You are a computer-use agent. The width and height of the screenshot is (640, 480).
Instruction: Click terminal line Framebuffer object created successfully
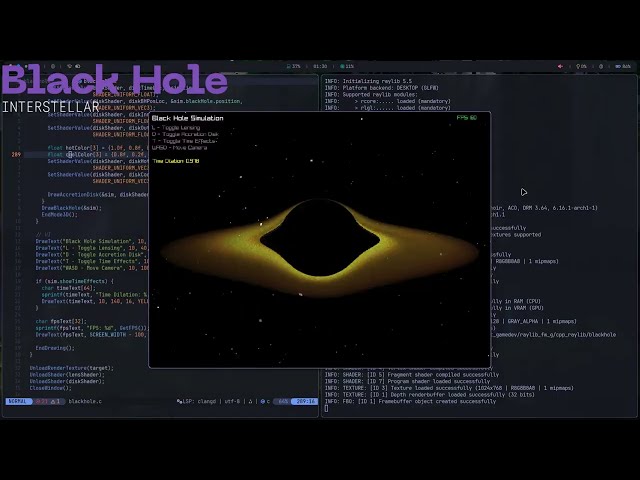[x=410, y=401]
